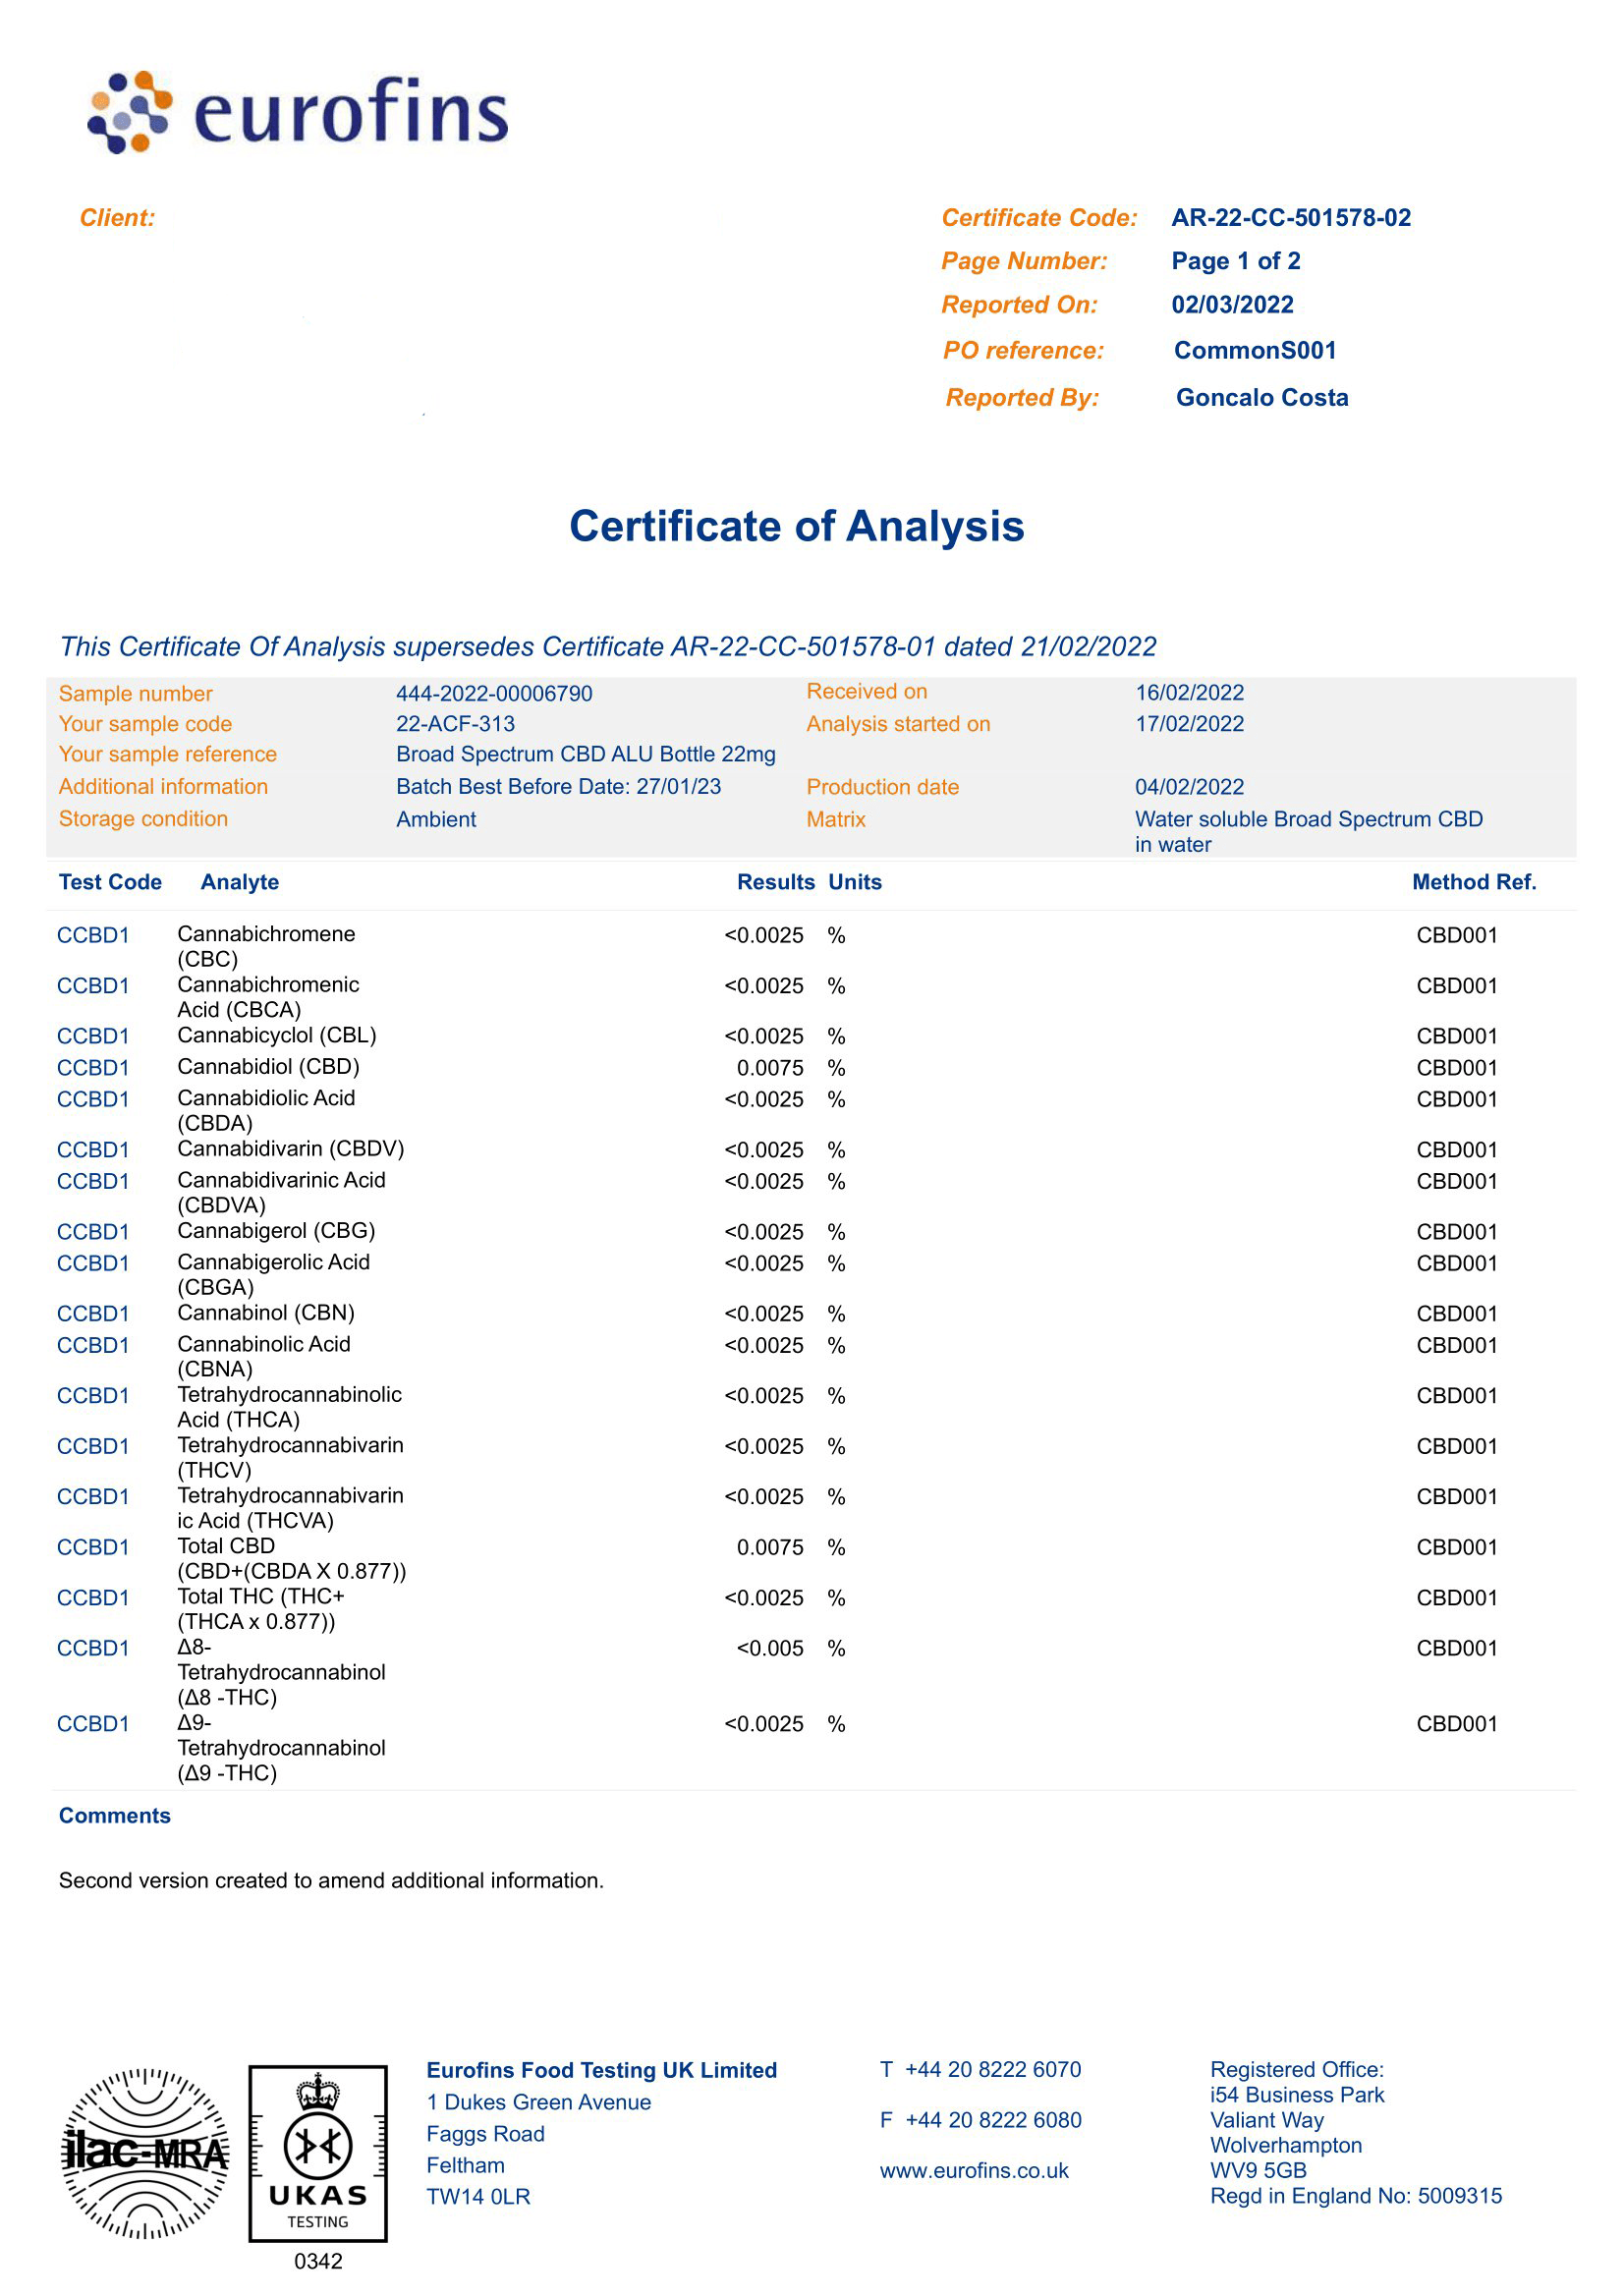
Task: Click the Total CBD result 0.0075
Action: click(769, 1547)
